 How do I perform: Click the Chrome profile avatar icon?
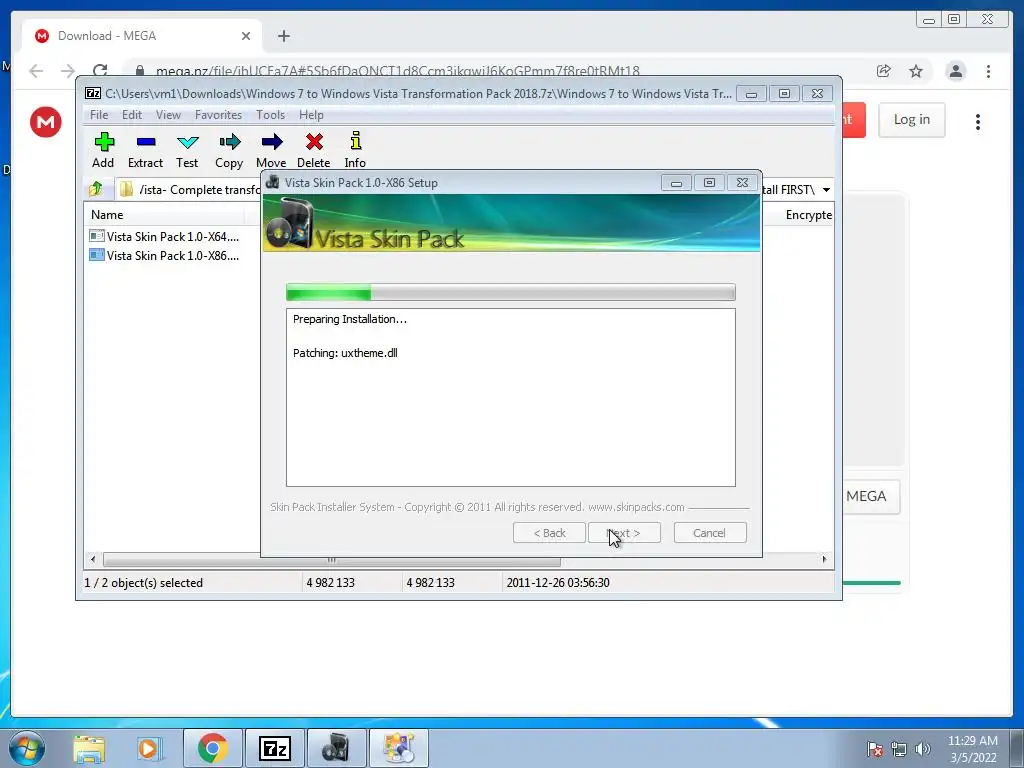click(955, 71)
